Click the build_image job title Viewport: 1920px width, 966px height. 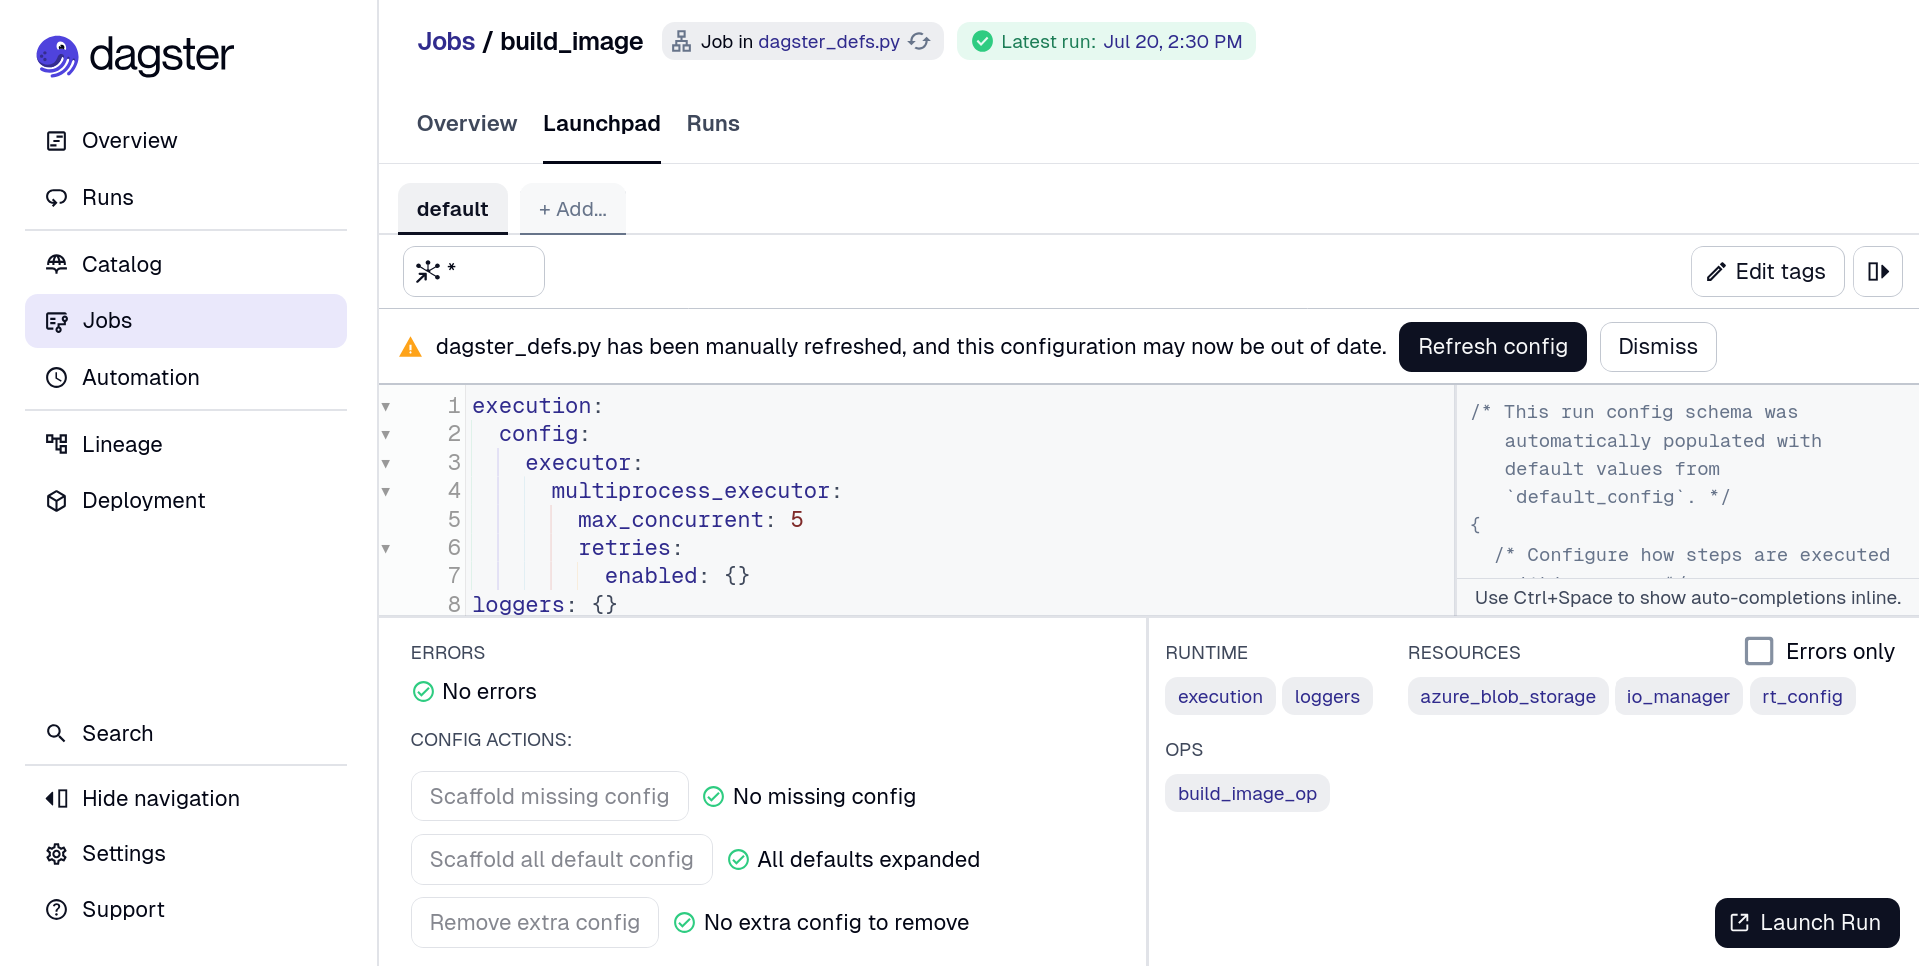[x=571, y=41]
